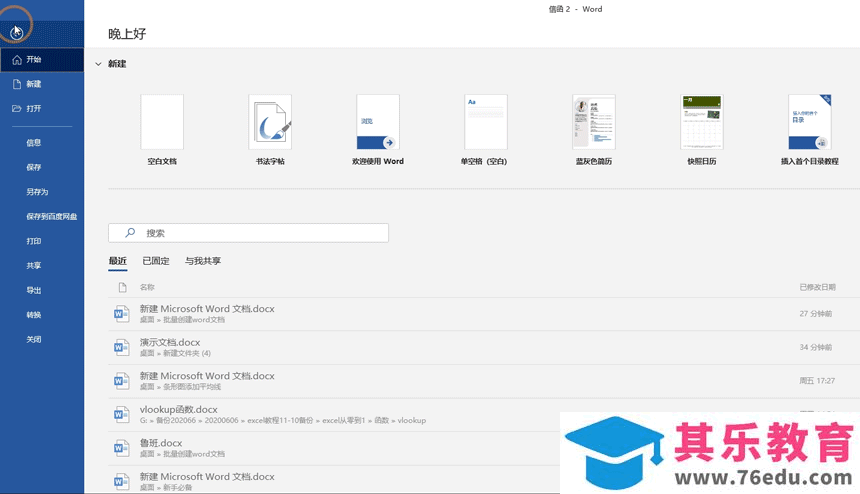Click the magnifier search icon
Image resolution: width=860 pixels, height=494 pixels.
point(130,233)
